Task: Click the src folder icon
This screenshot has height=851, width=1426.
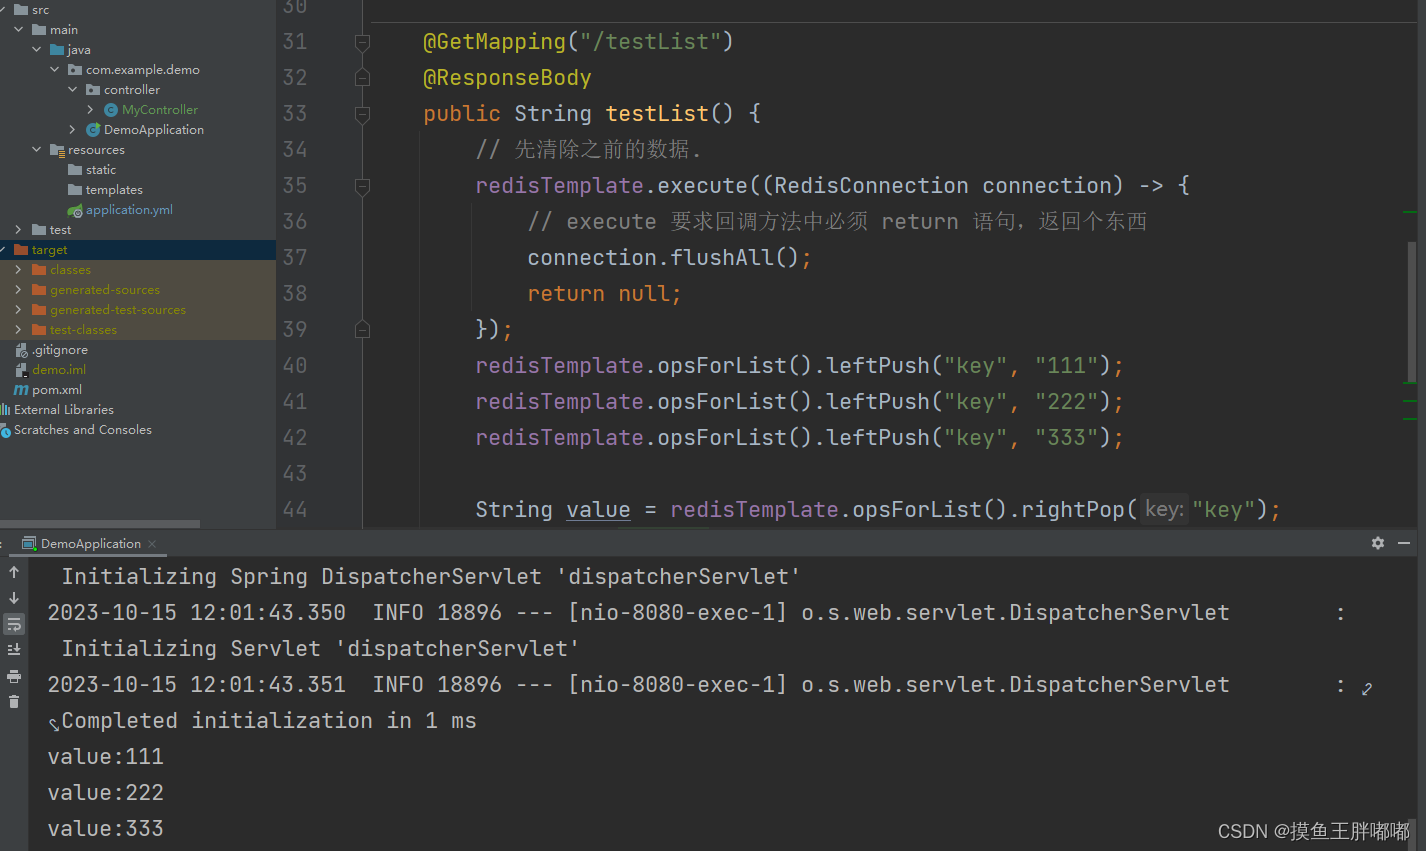Action: (x=21, y=10)
